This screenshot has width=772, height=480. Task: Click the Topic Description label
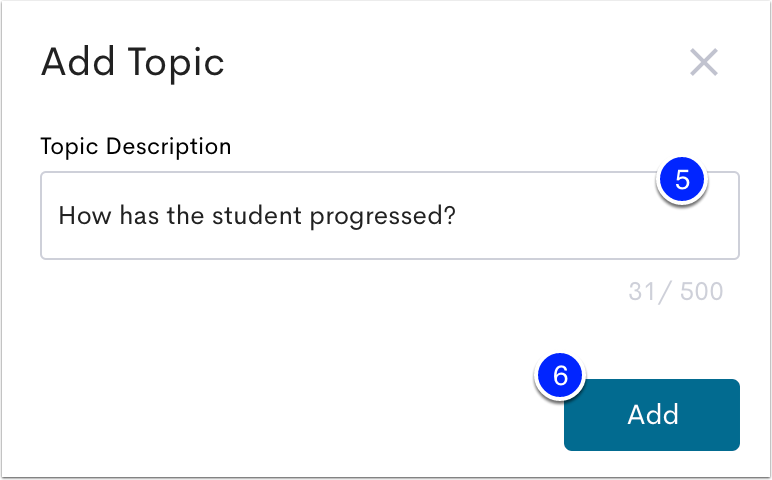pos(136,146)
